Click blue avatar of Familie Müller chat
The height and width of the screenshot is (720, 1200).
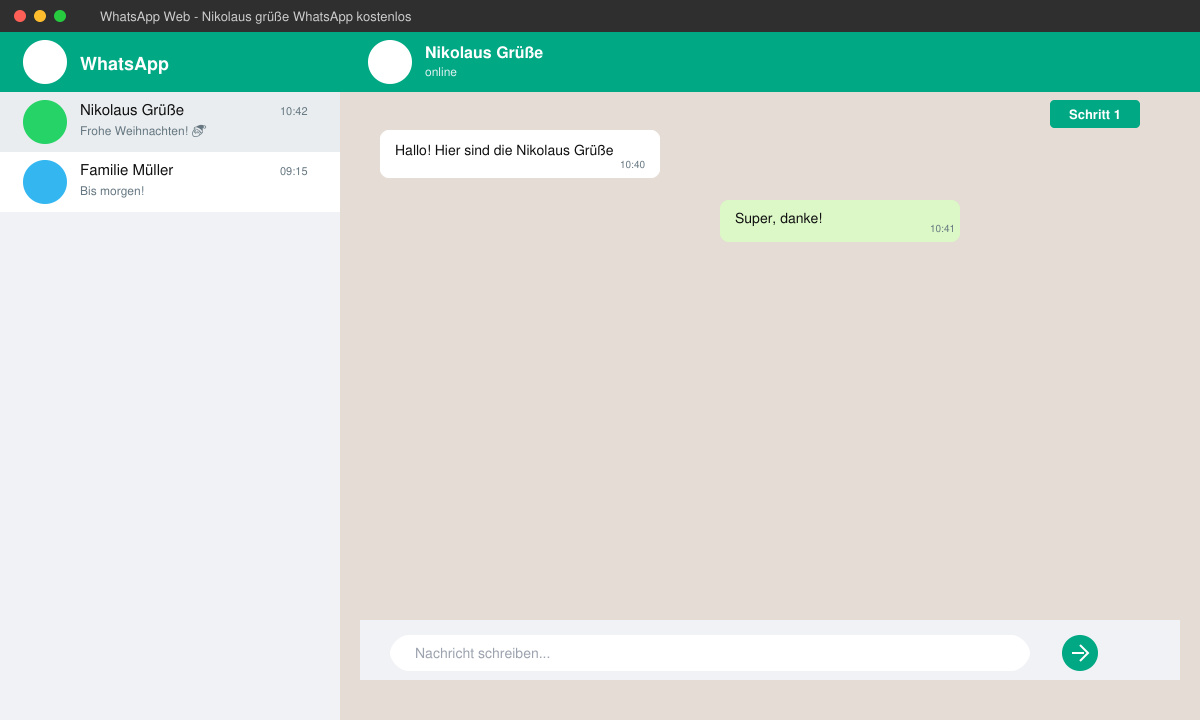click(45, 182)
